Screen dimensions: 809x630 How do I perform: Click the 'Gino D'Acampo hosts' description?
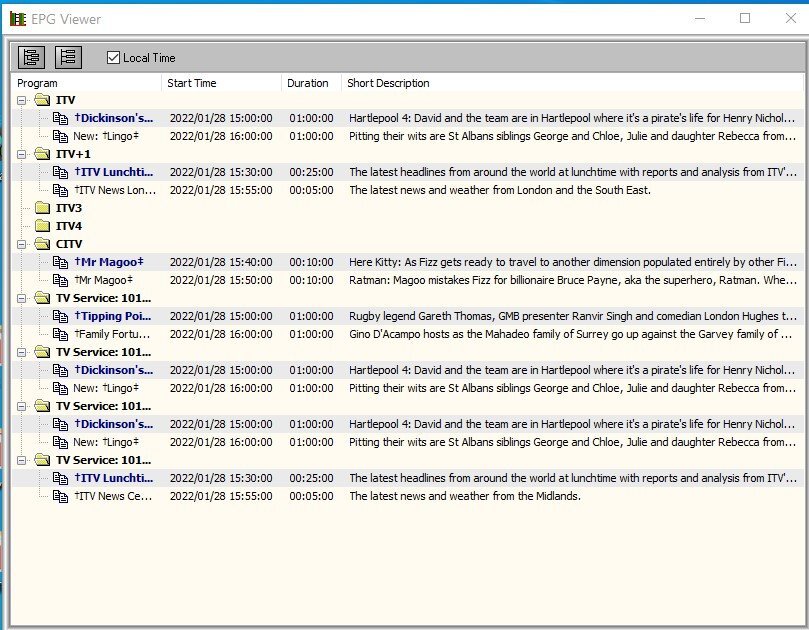point(571,334)
